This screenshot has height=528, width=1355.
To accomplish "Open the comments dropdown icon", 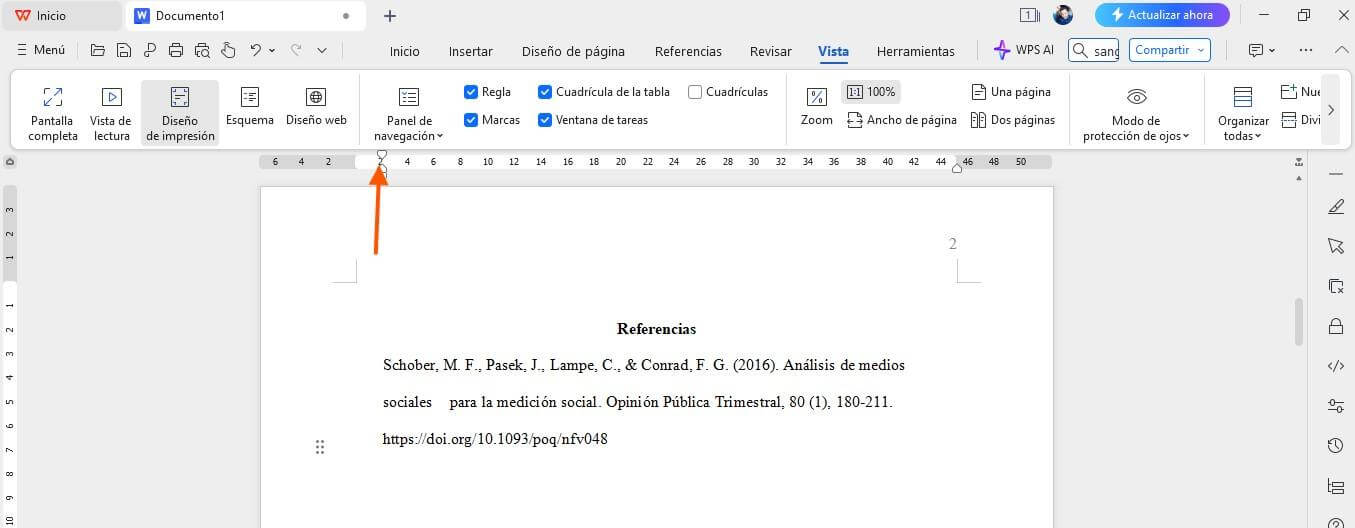I will (1262, 50).
